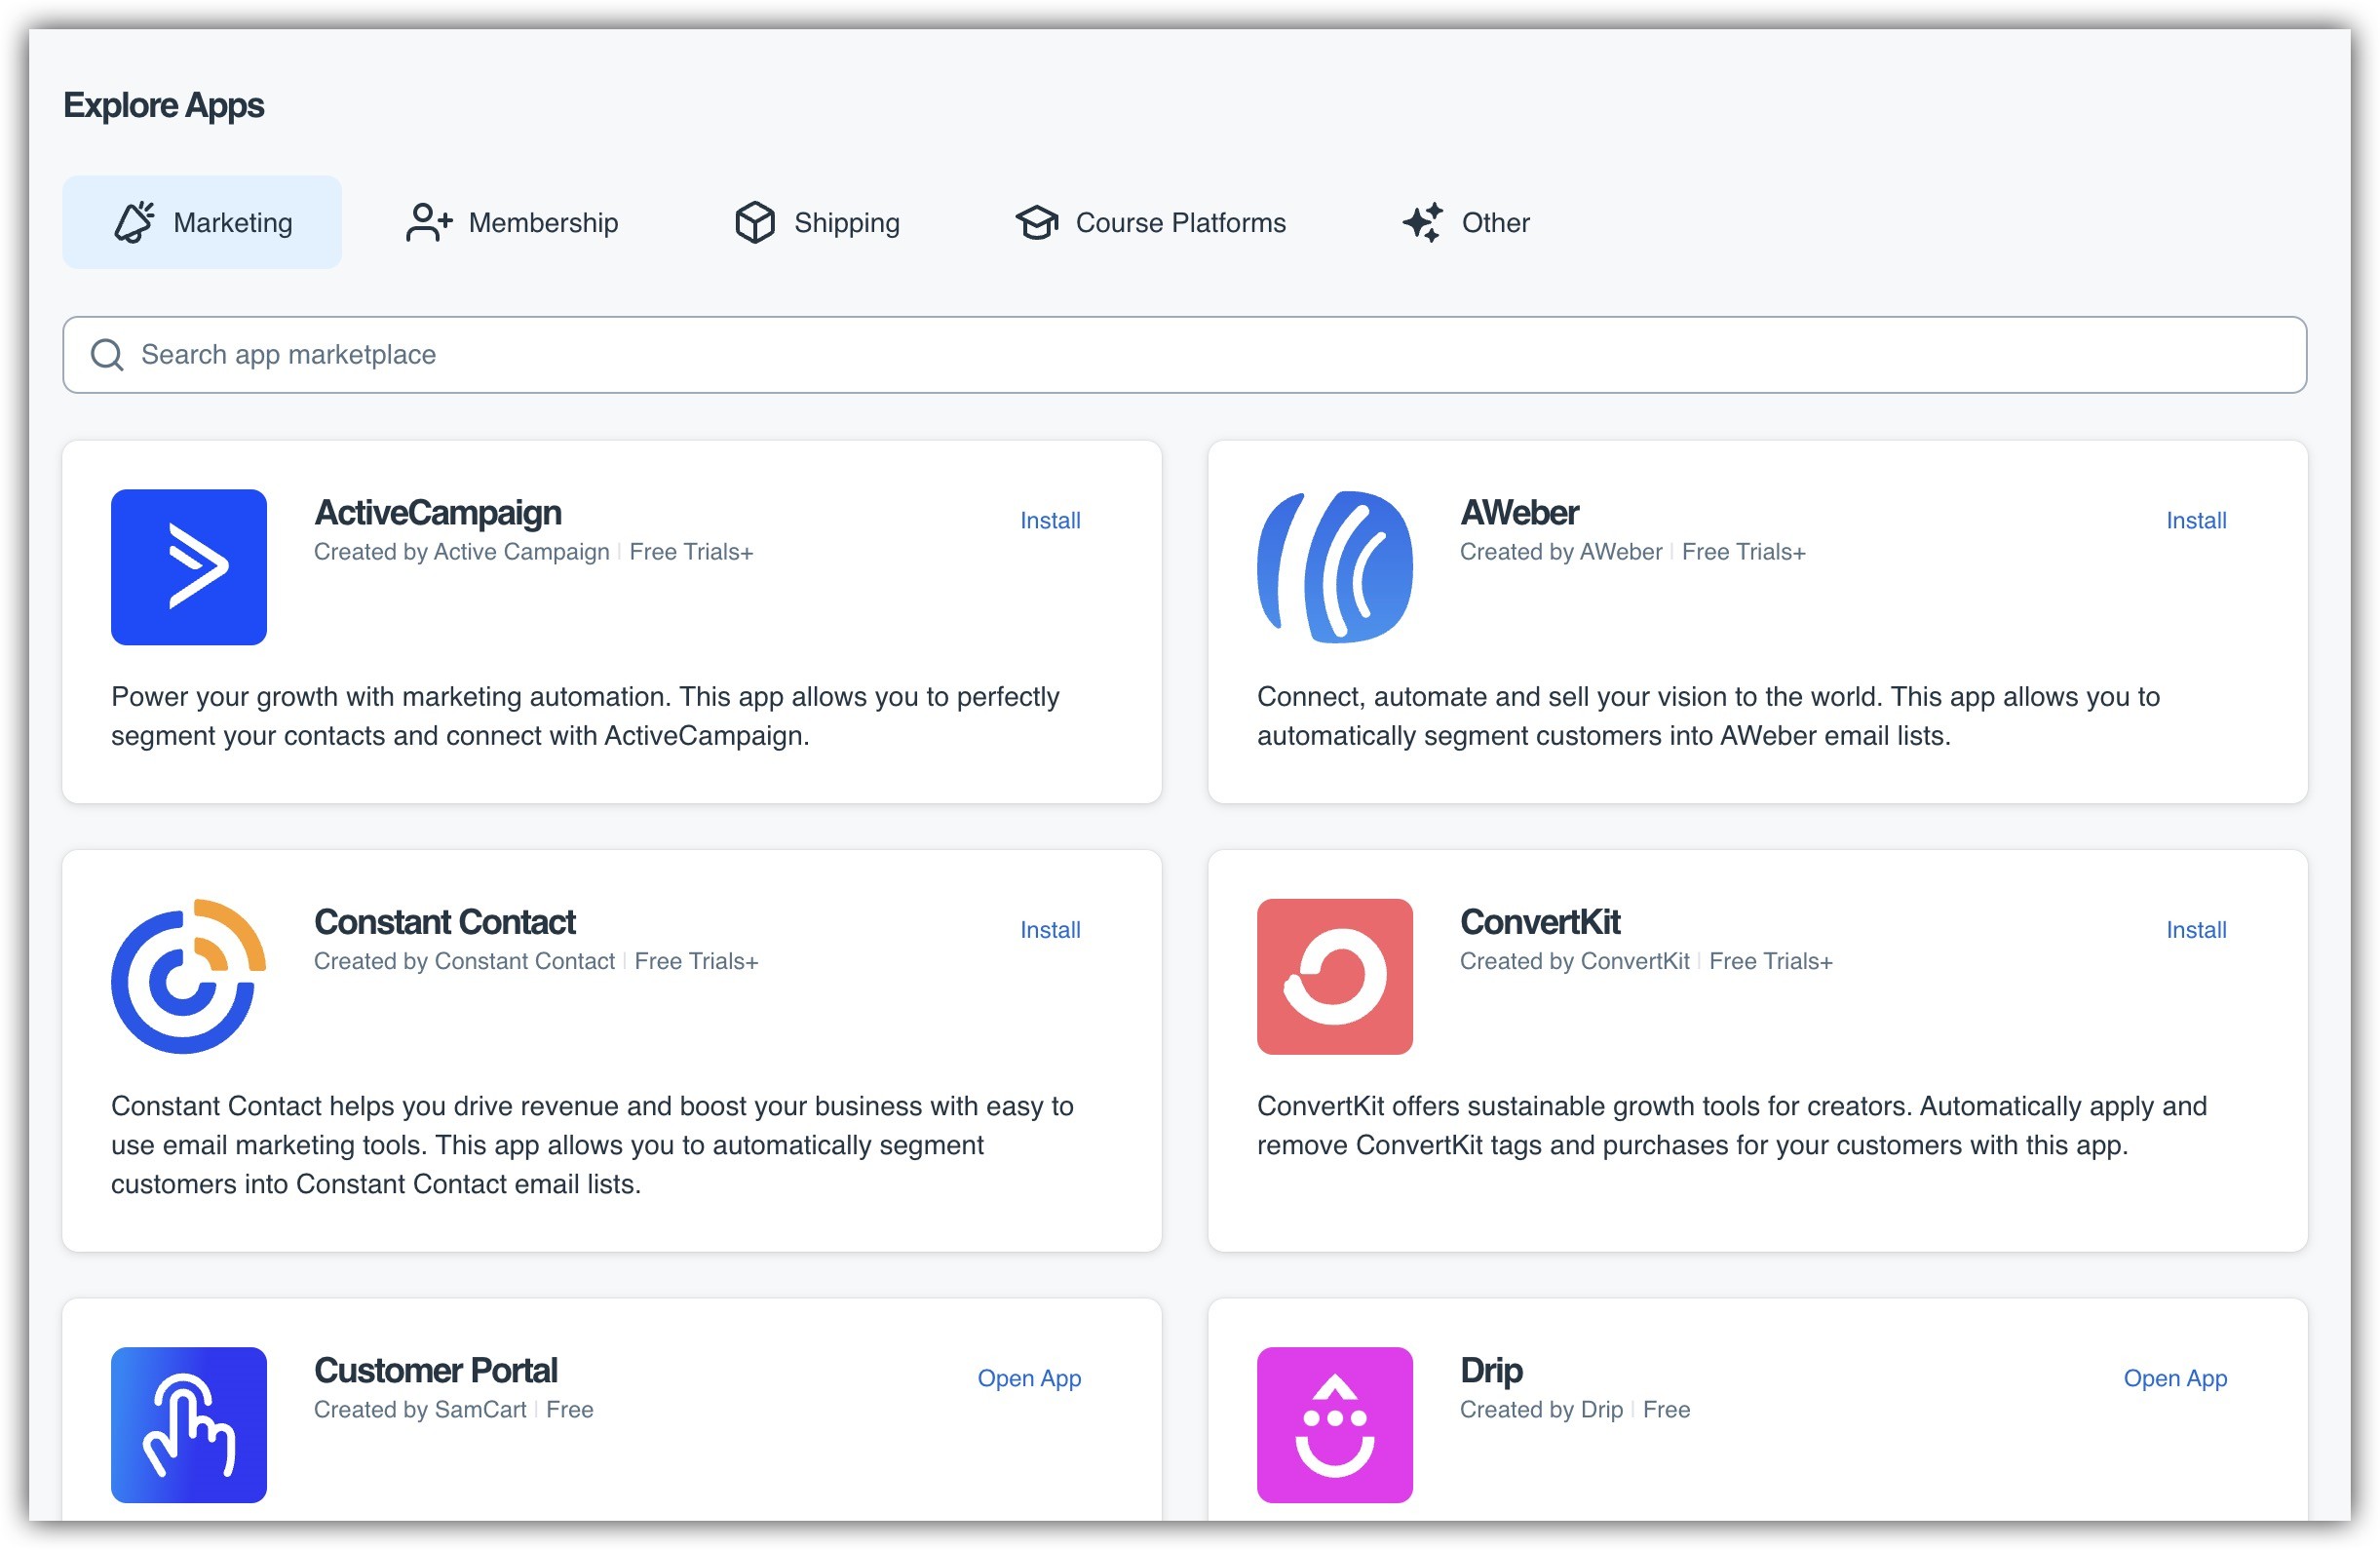Click the Shipping box icon

pyautogui.click(x=755, y=222)
